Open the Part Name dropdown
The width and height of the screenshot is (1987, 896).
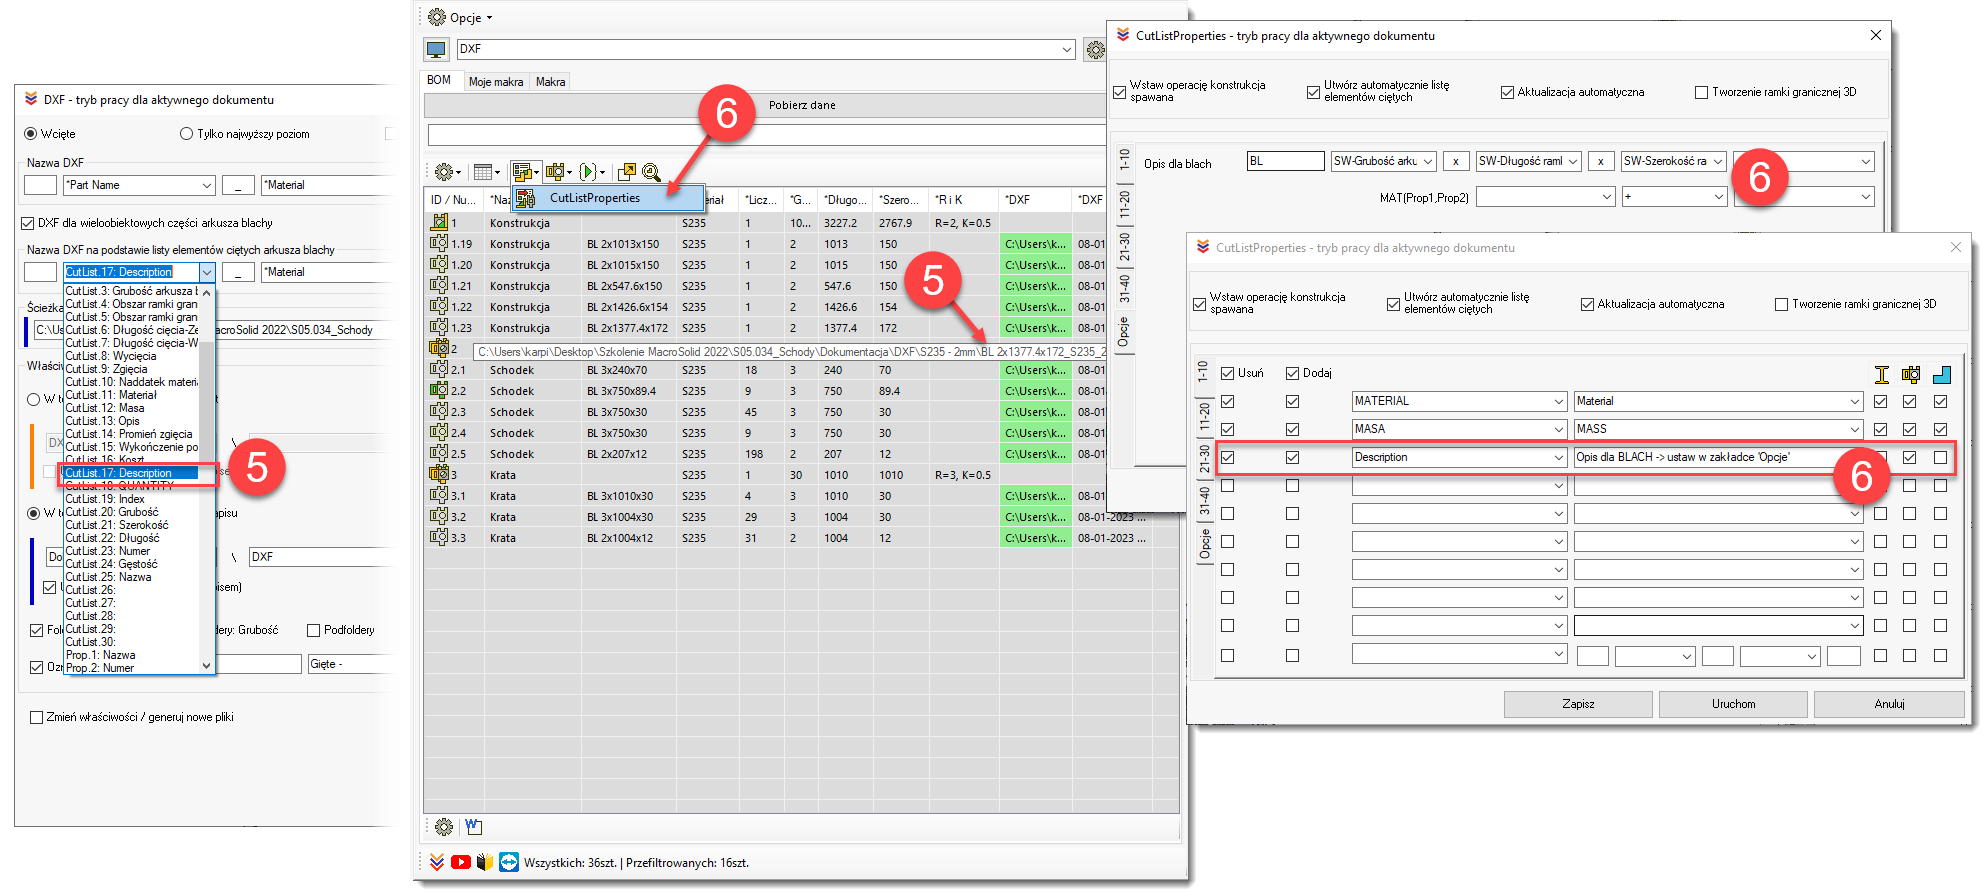pos(139,185)
